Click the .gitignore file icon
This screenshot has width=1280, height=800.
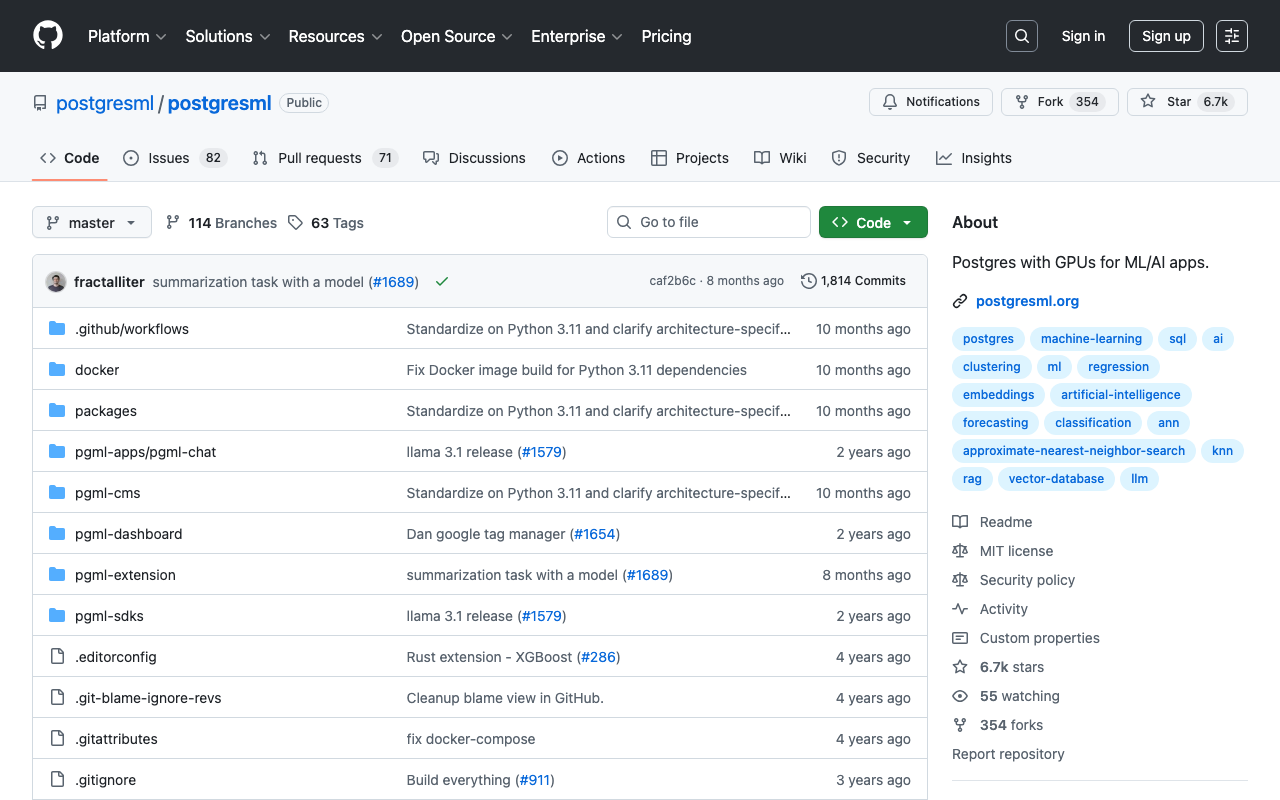click(x=57, y=780)
